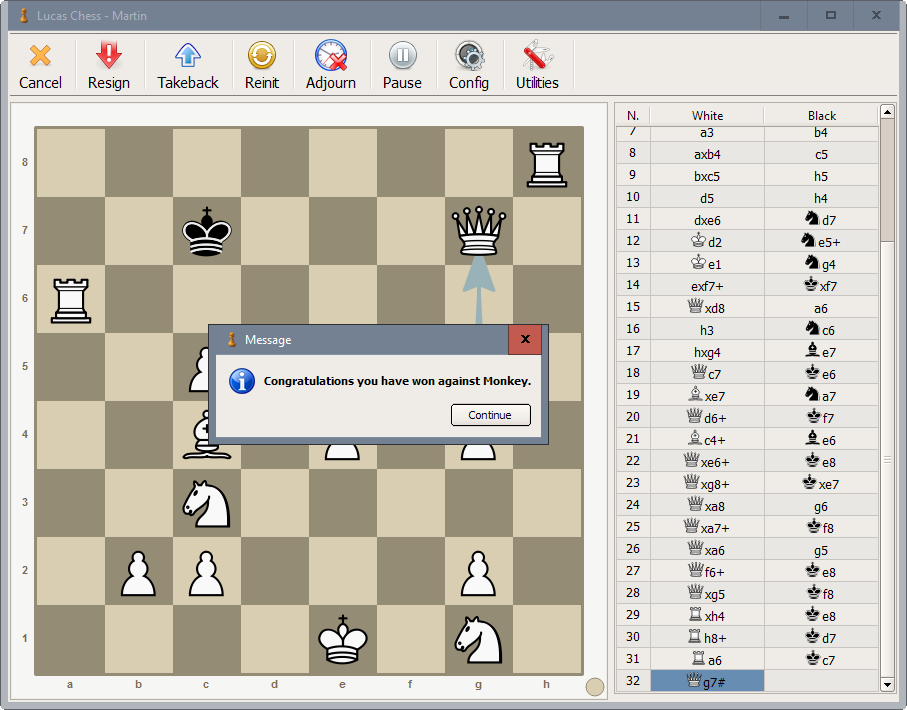This screenshot has width=907, height=710.
Task: Select move 26 white Qxa6 cell
Action: (x=707, y=550)
